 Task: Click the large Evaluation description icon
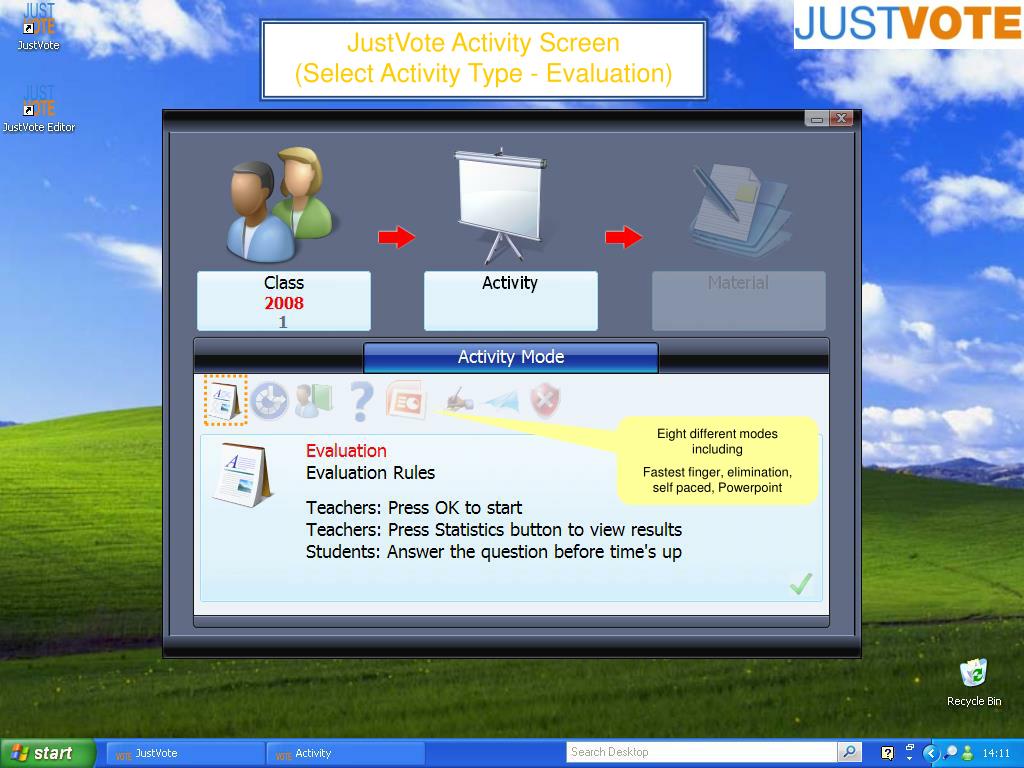(x=243, y=475)
